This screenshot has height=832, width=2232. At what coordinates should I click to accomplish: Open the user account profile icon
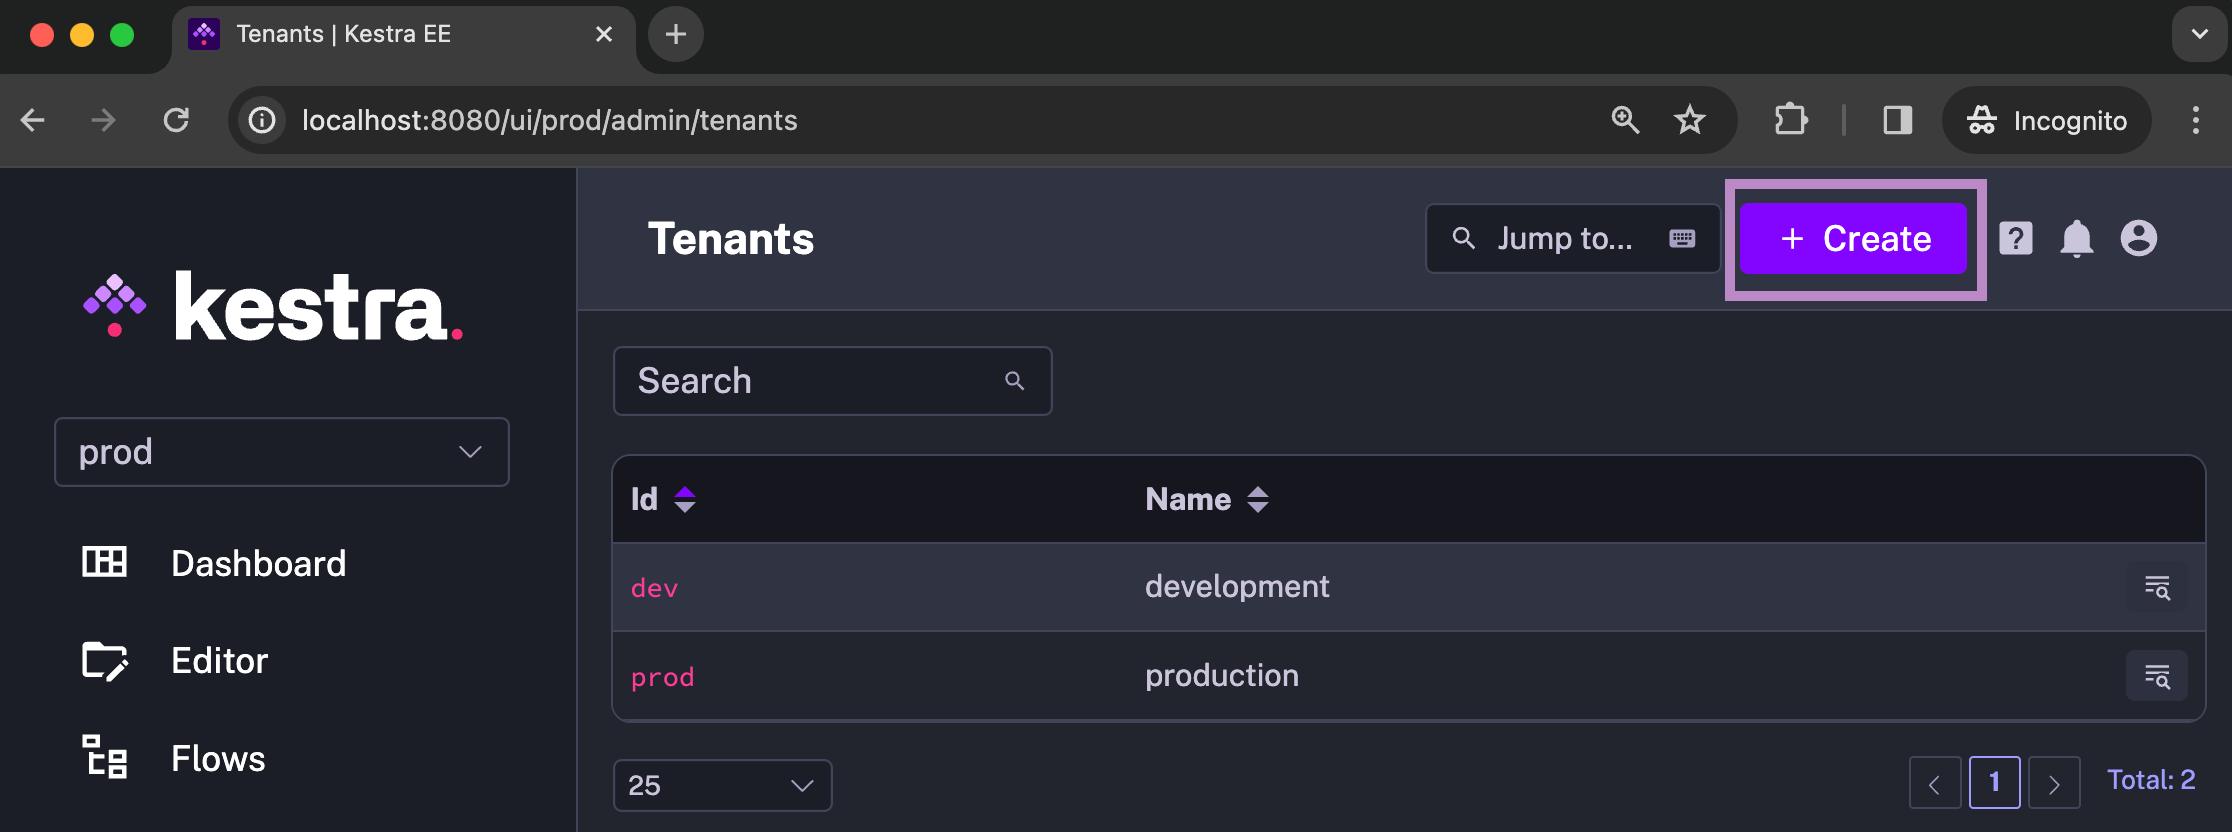pyautogui.click(x=2138, y=239)
